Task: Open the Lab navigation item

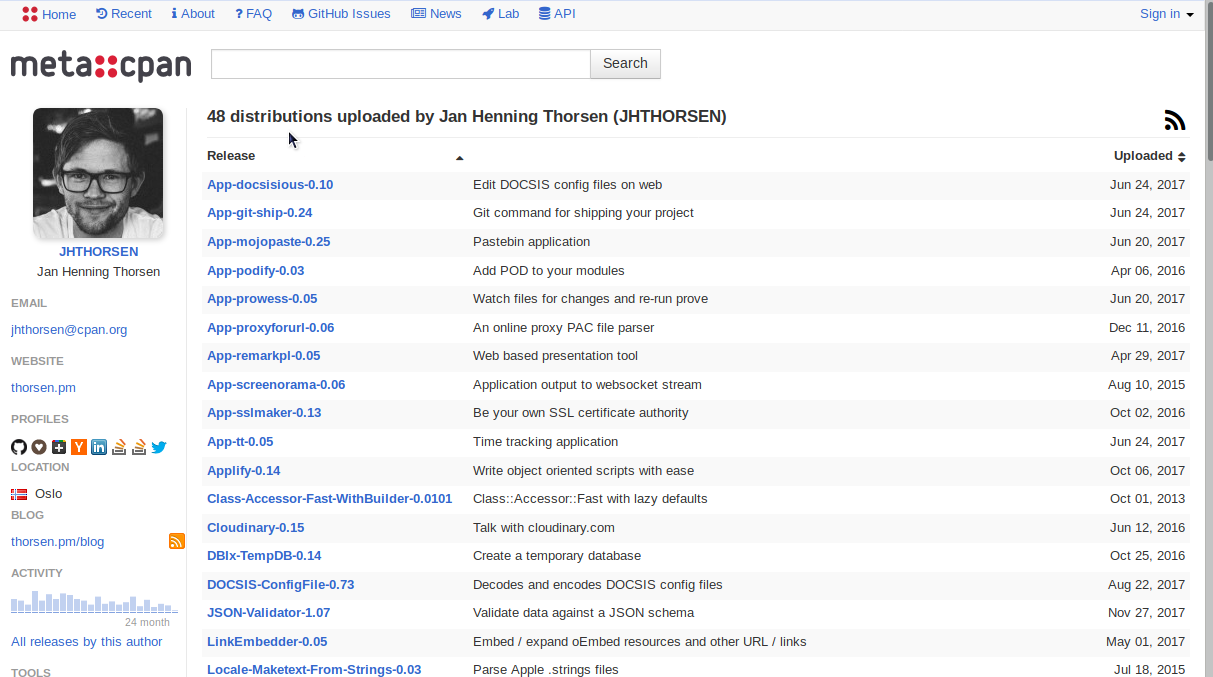Action: click(x=500, y=14)
